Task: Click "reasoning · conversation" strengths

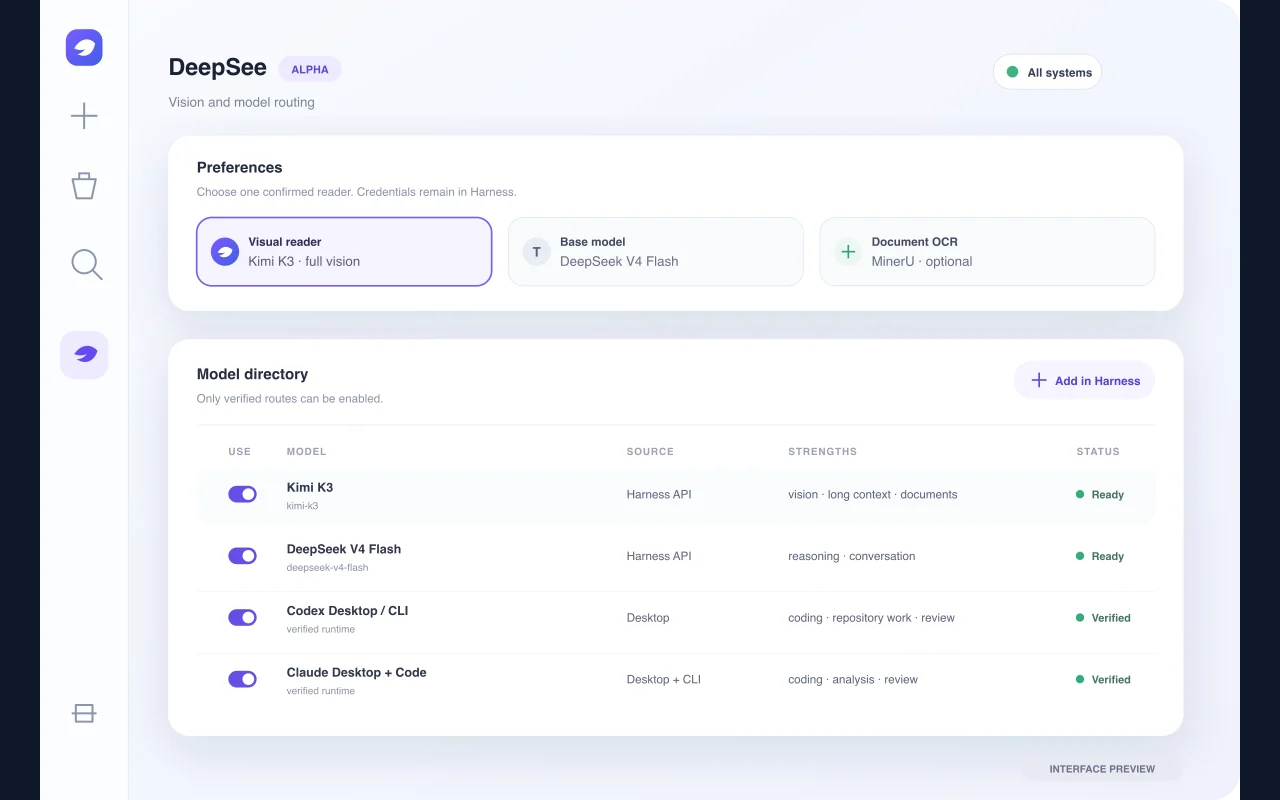Action: tap(852, 556)
